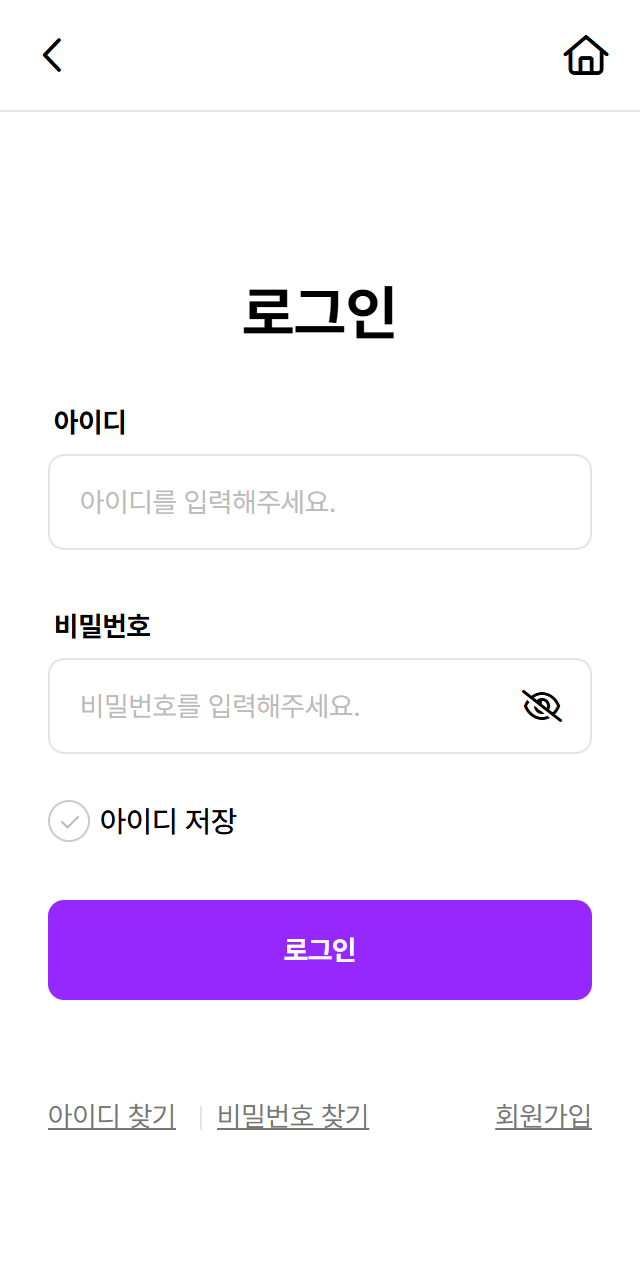
Task: Open 비밀번호 찾기 to recover password
Action: [293, 1115]
